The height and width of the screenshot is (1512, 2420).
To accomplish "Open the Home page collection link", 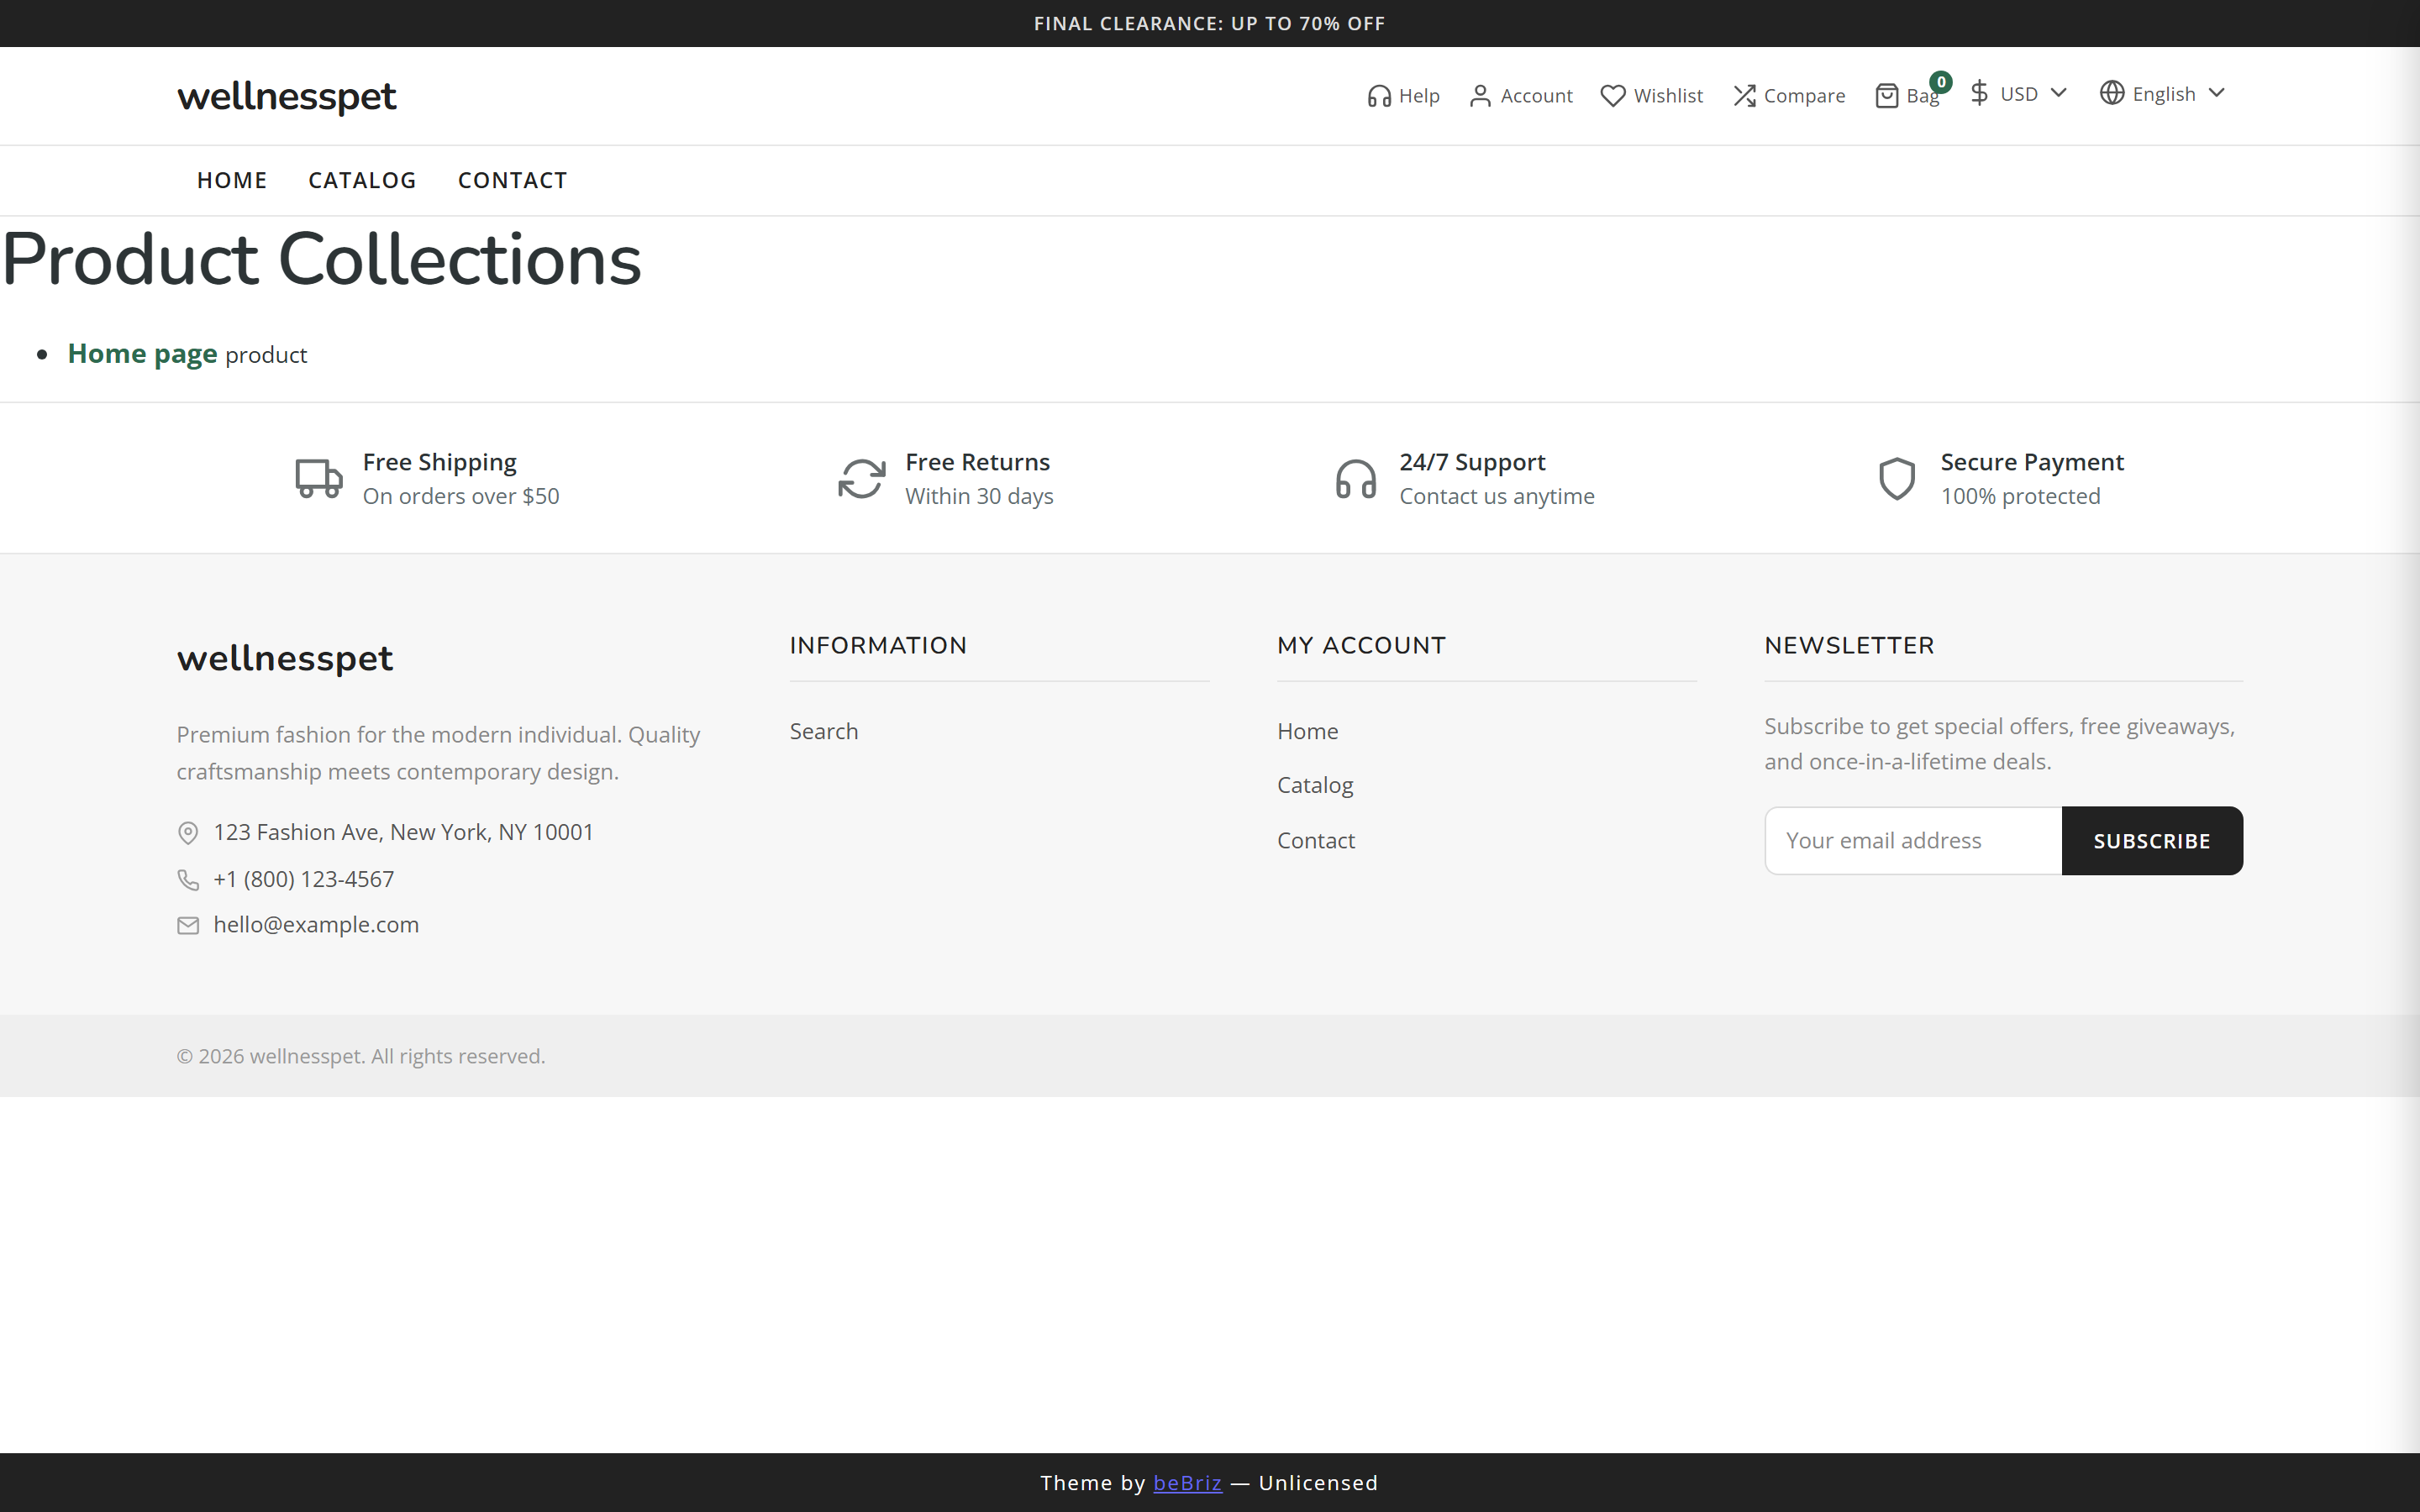I will click(142, 354).
